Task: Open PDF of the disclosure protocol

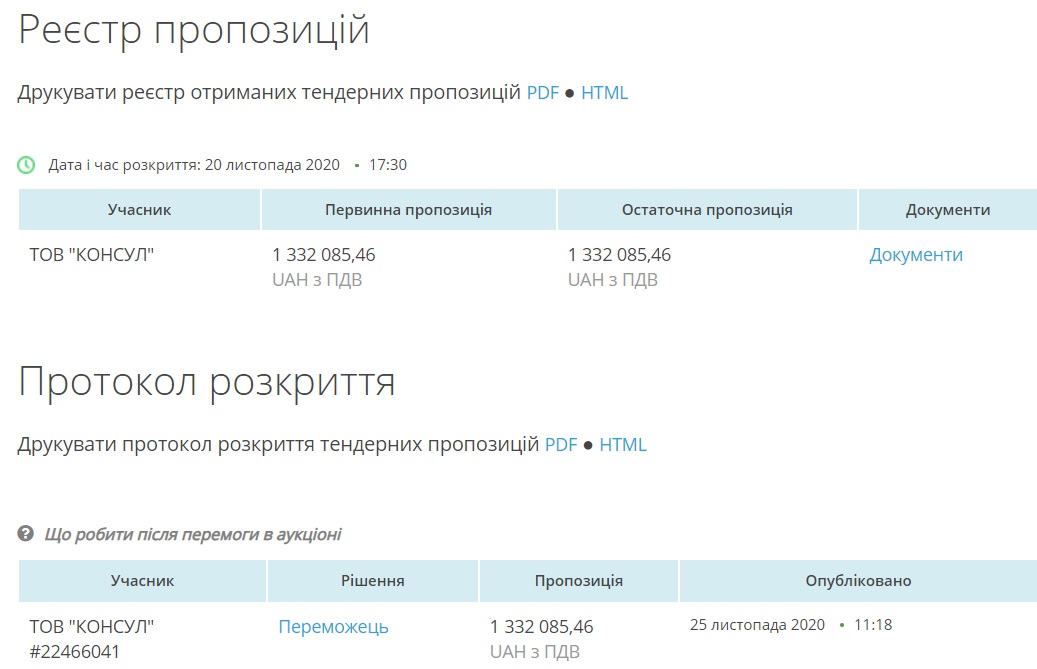Action: (561, 444)
